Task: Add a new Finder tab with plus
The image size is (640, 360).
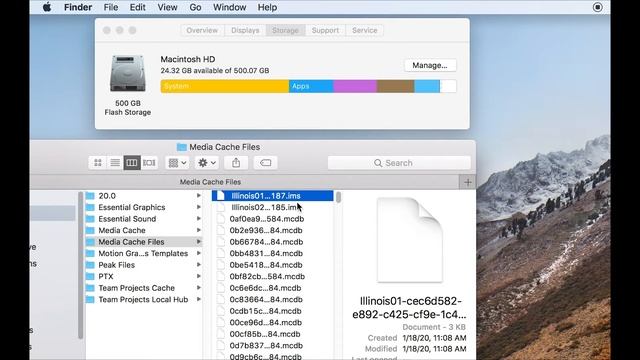Action: 468,182
